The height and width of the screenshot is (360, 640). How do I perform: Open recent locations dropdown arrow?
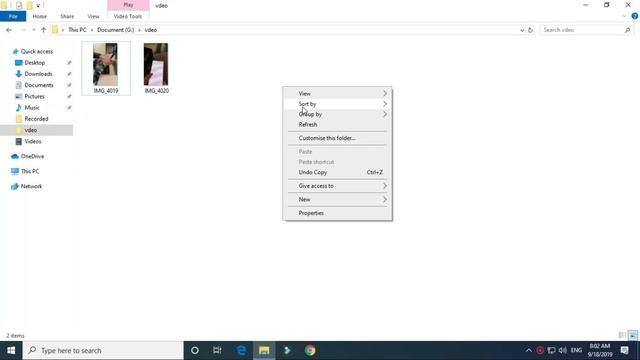click(x=33, y=30)
